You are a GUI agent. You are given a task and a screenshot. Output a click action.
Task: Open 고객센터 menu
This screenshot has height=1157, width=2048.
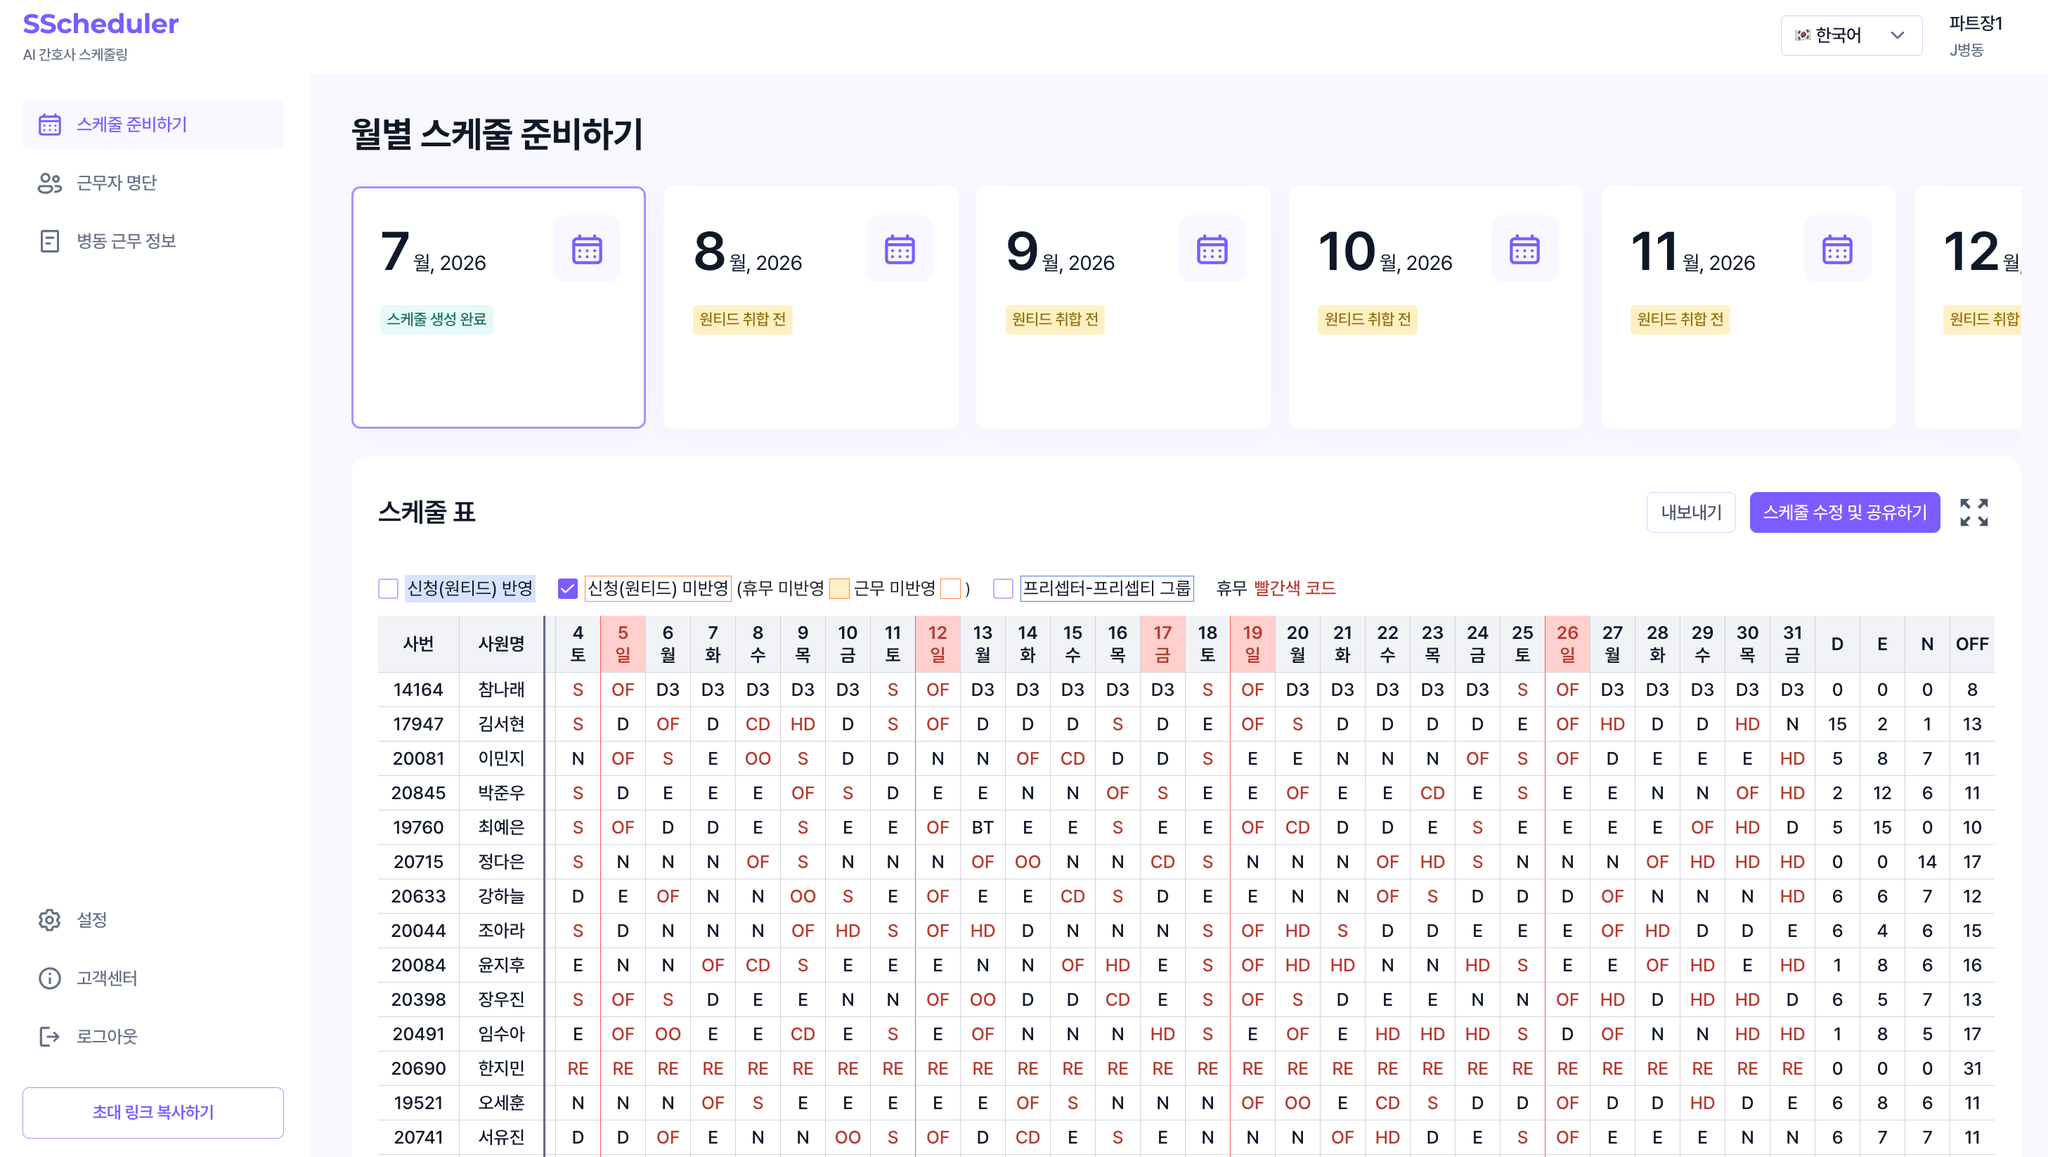153,978
